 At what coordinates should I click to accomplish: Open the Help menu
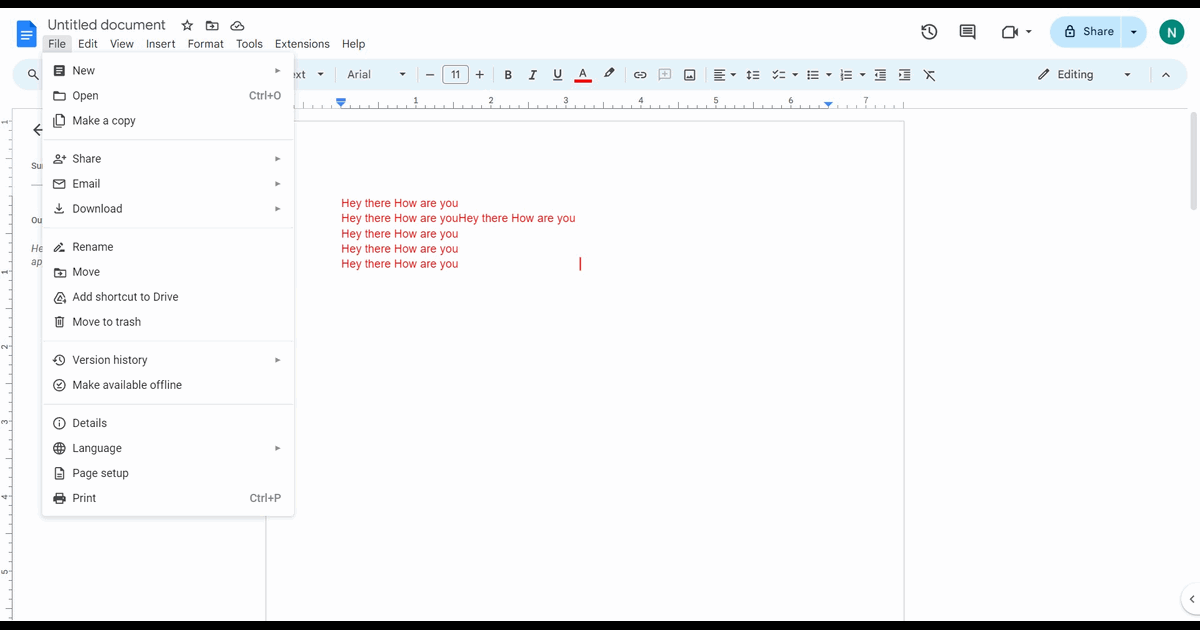(x=353, y=44)
